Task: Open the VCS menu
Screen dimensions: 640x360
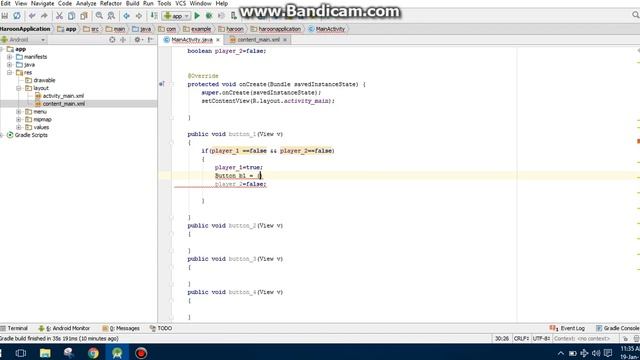Action: click(180, 3)
